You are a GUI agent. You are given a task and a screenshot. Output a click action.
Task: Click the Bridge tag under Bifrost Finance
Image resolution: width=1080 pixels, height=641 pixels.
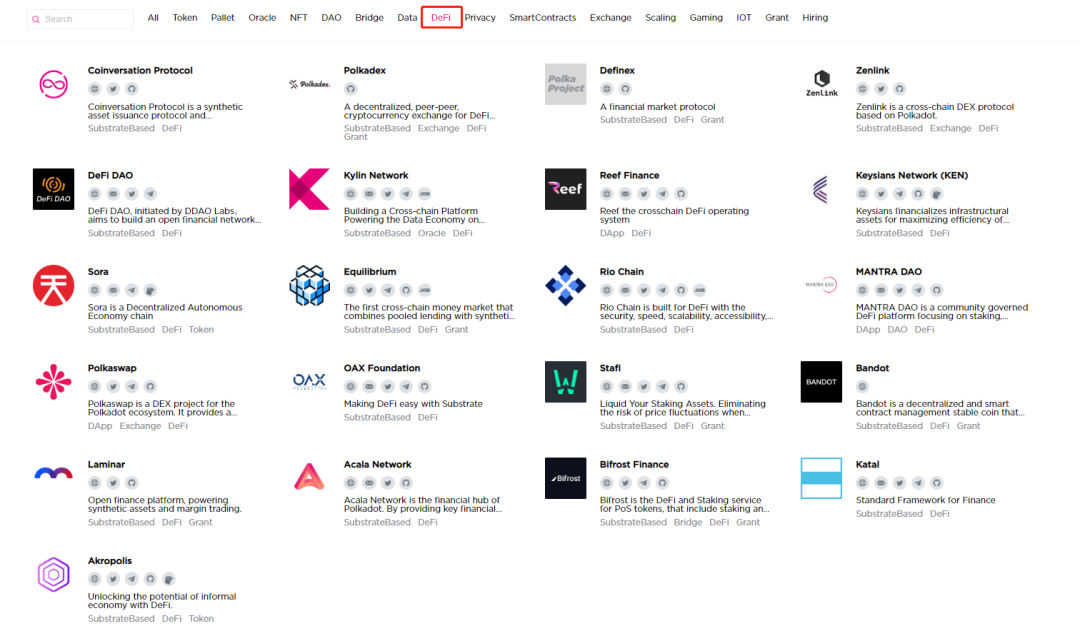tap(688, 523)
